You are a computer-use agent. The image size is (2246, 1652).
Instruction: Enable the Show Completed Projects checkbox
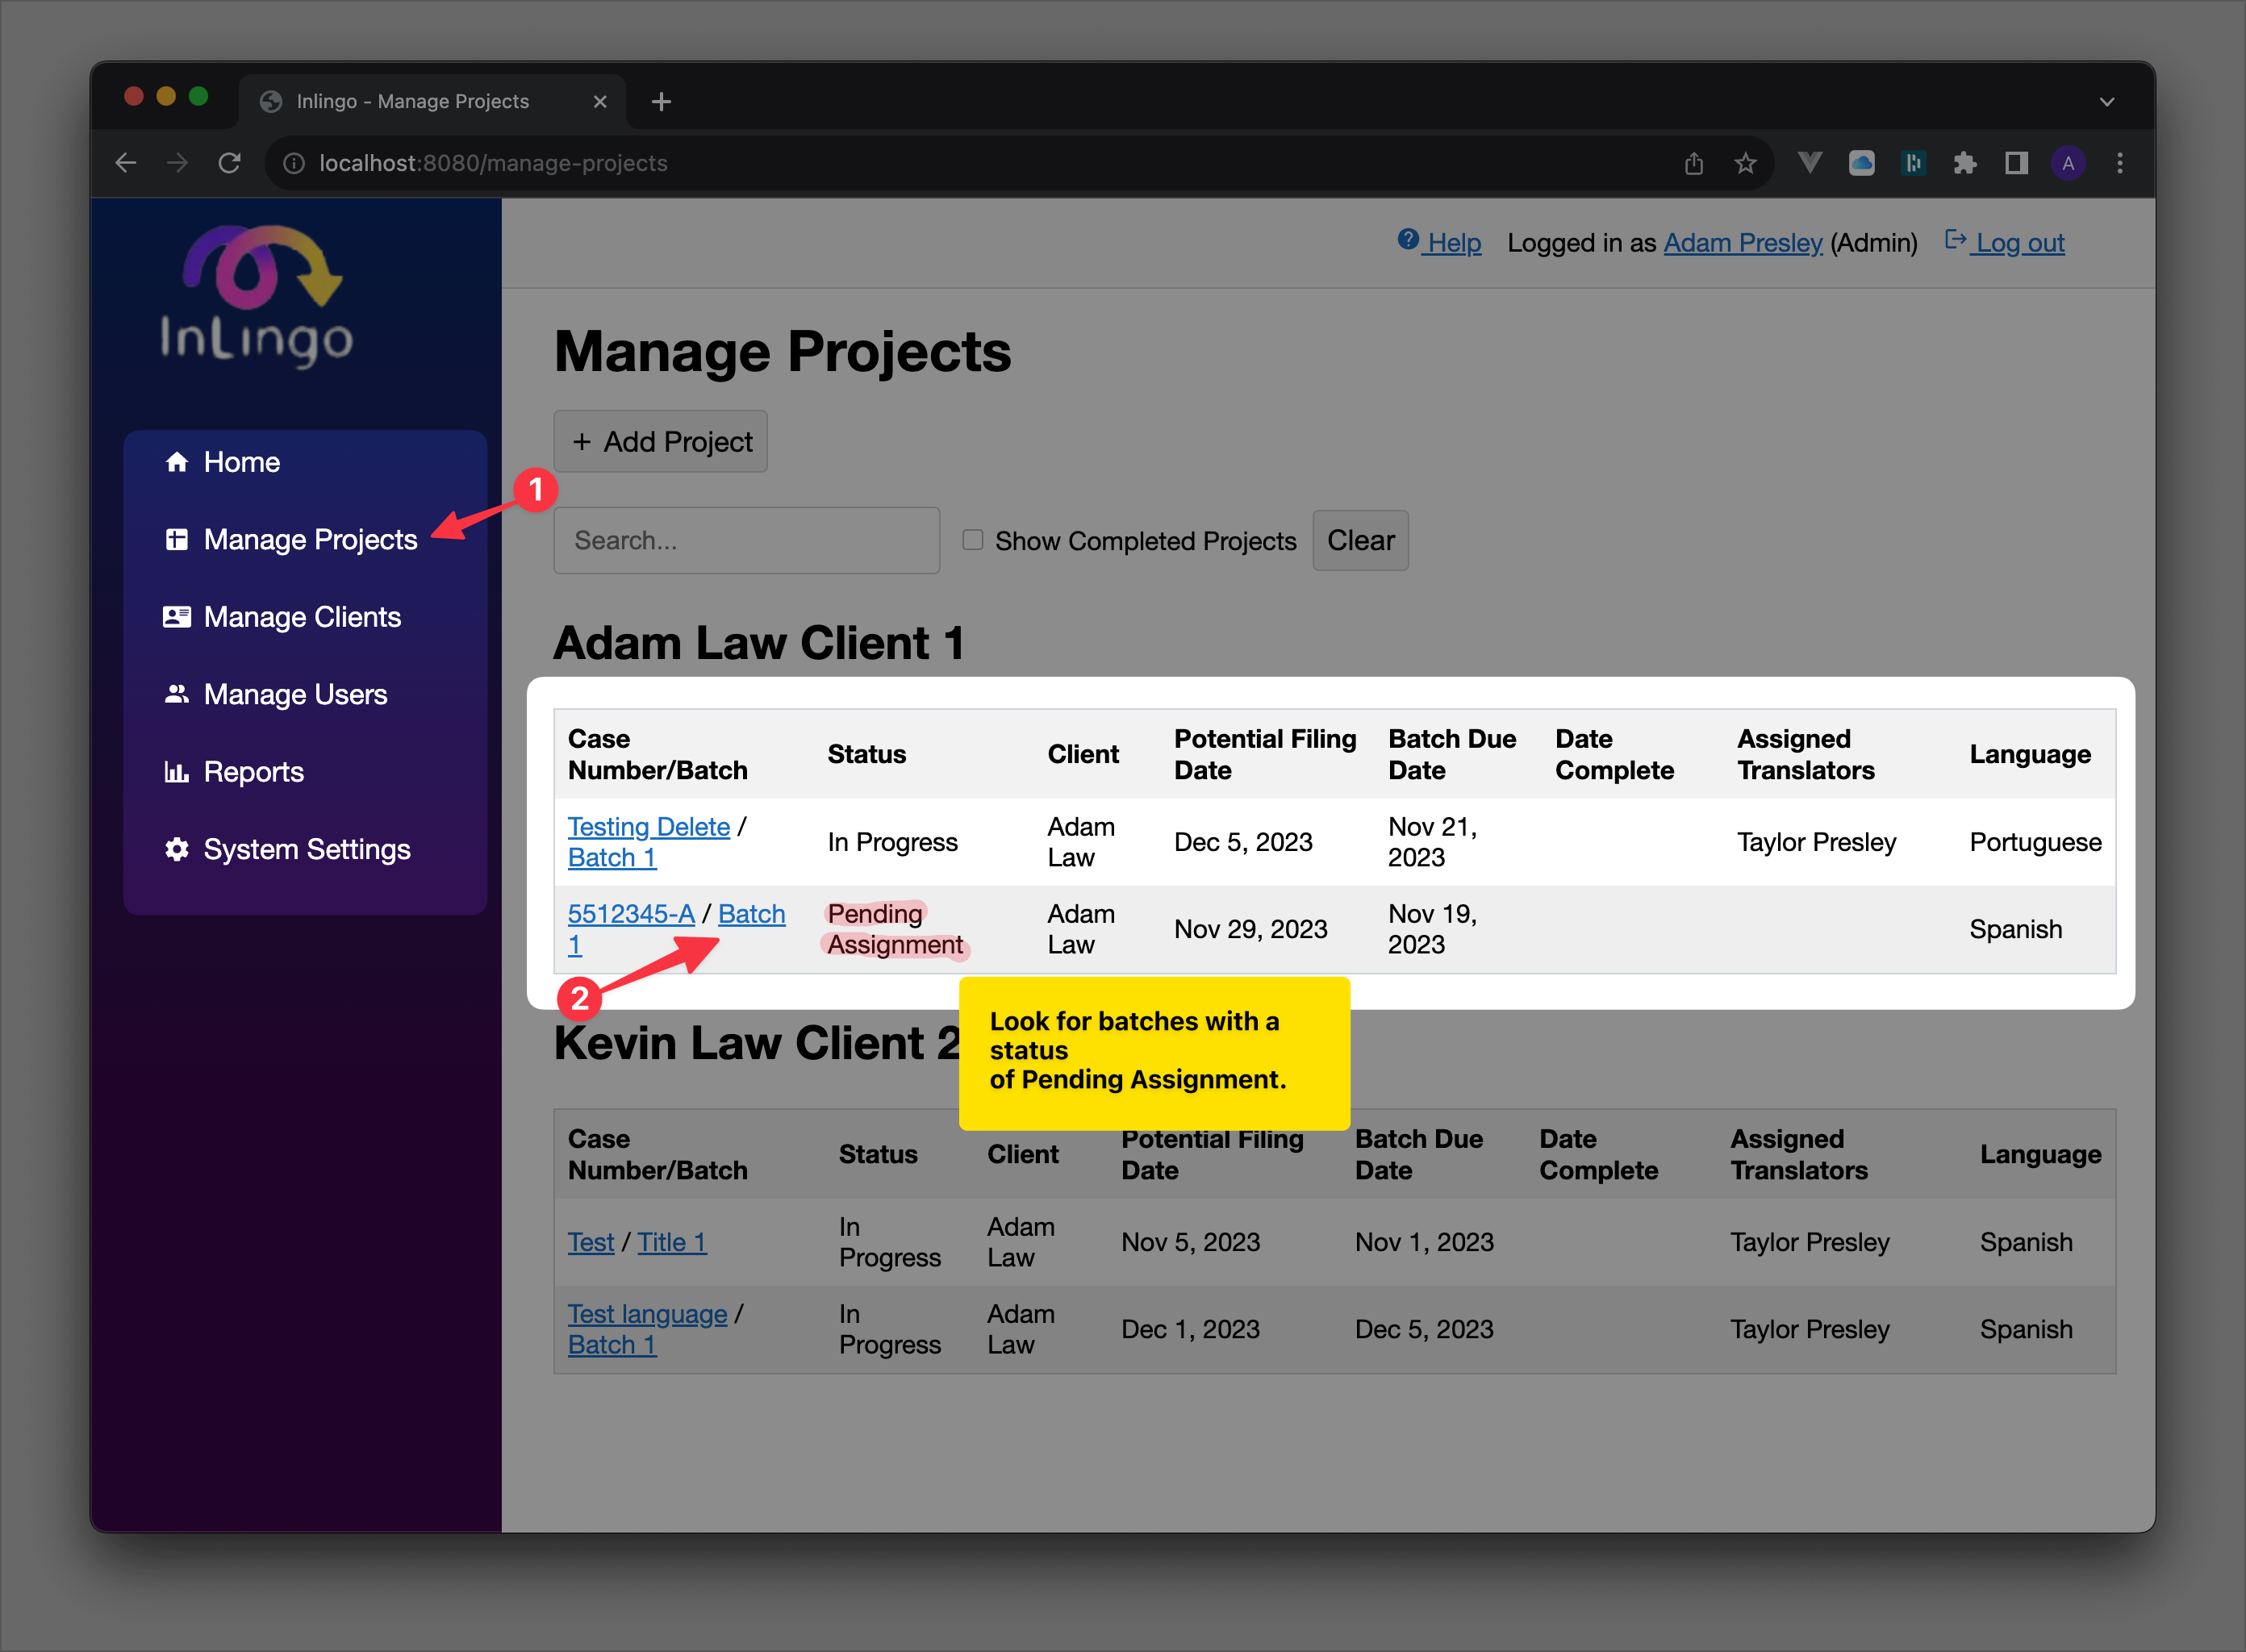973,540
